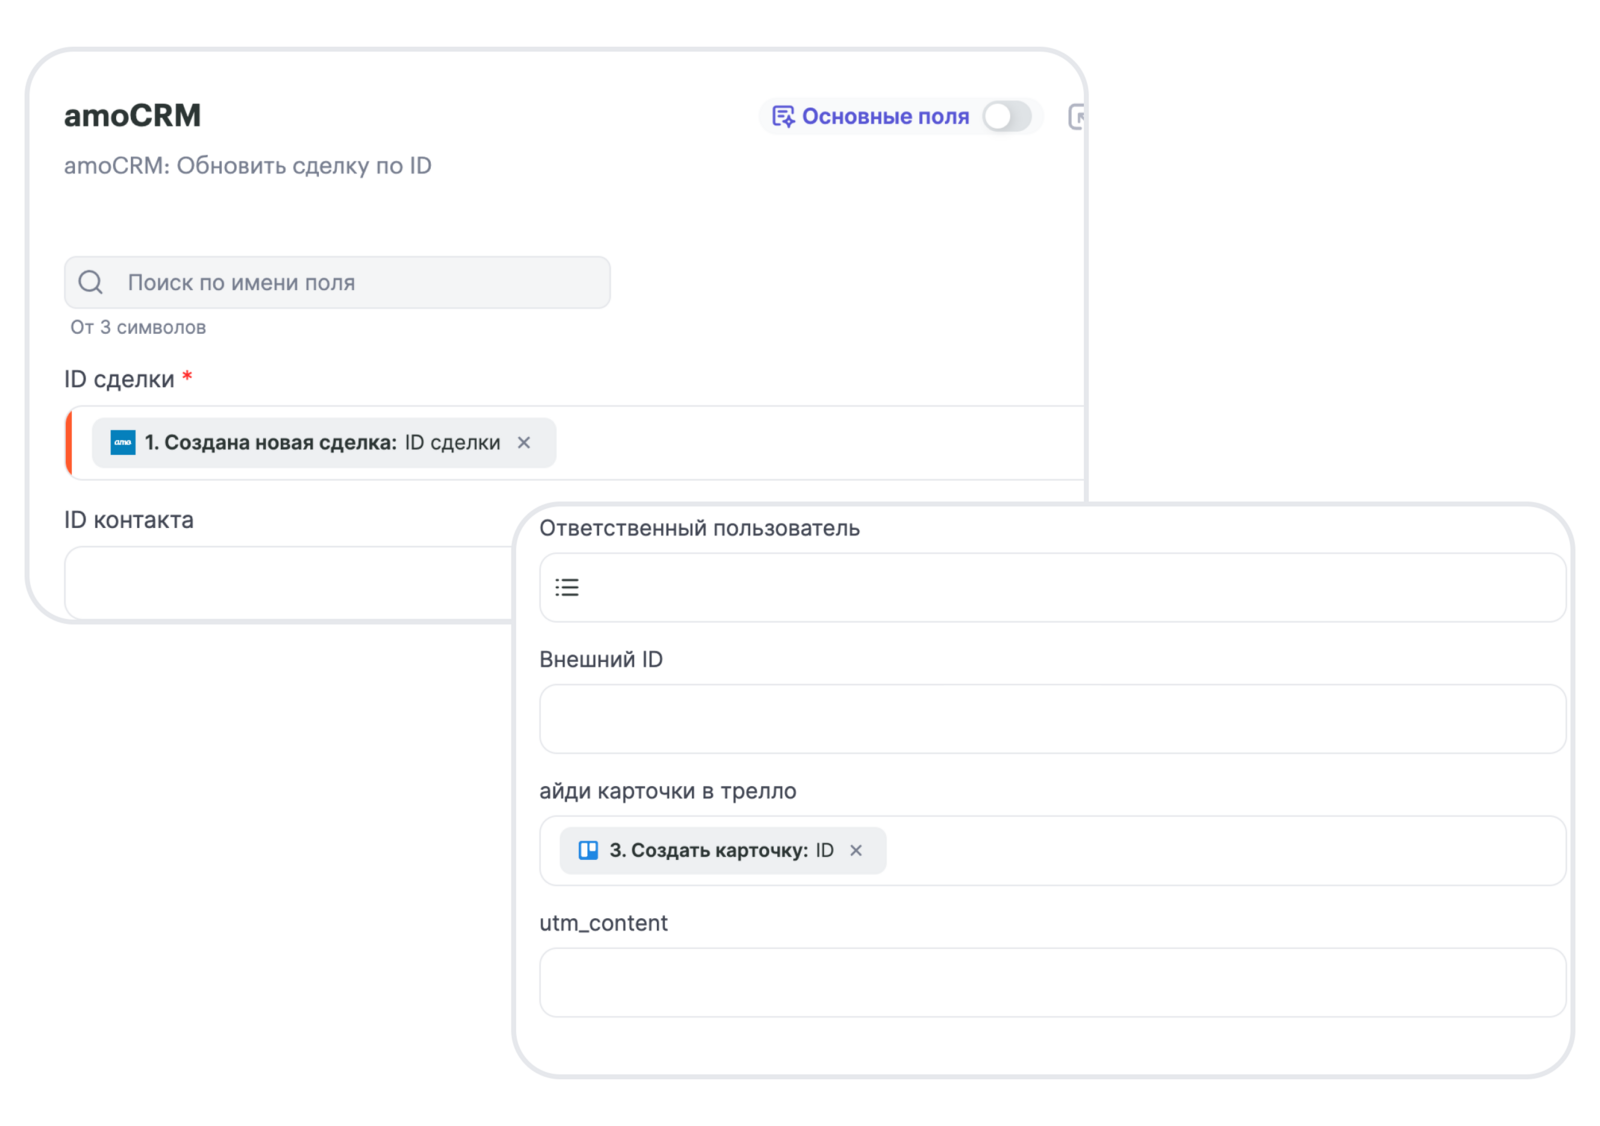Click the Основные поля label text
The width and height of the screenshot is (1600, 1126).
tap(885, 117)
